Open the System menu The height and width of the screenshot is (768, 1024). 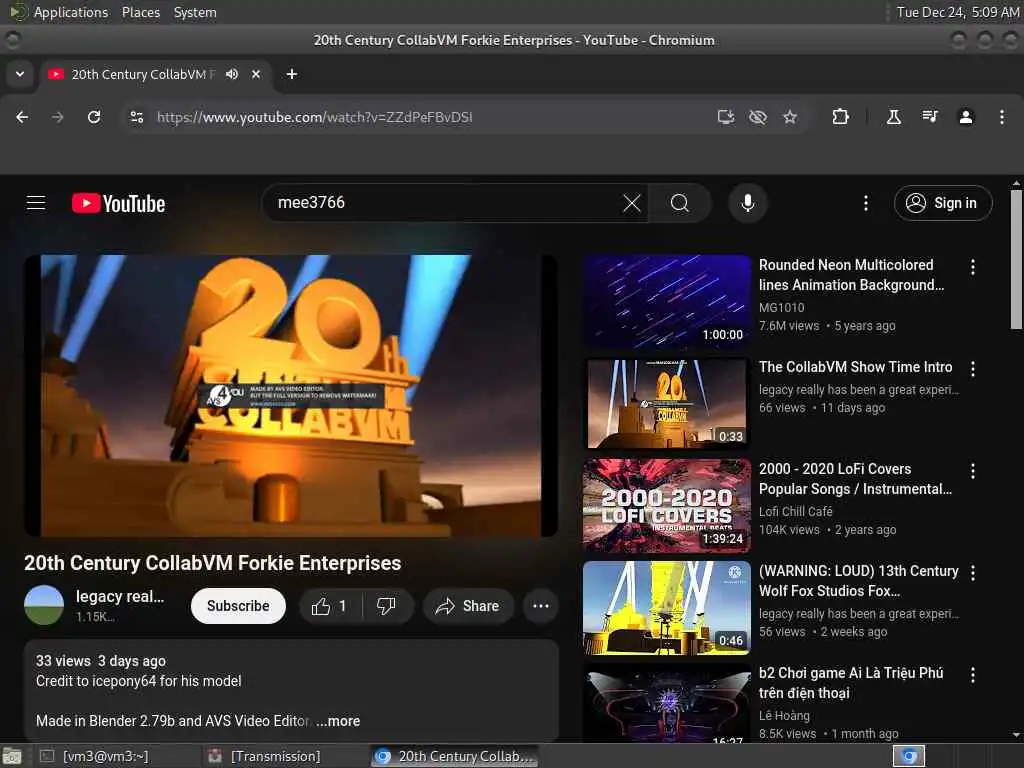click(195, 12)
